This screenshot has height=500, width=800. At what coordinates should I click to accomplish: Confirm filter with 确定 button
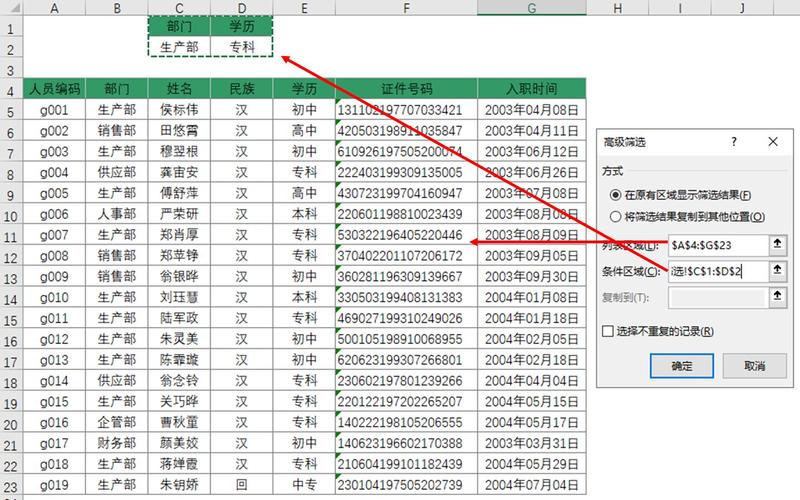pos(682,366)
